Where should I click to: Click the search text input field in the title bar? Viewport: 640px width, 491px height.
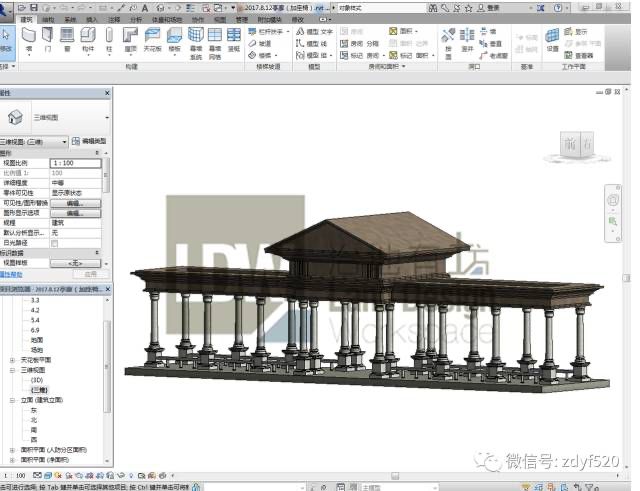tap(381, 8)
